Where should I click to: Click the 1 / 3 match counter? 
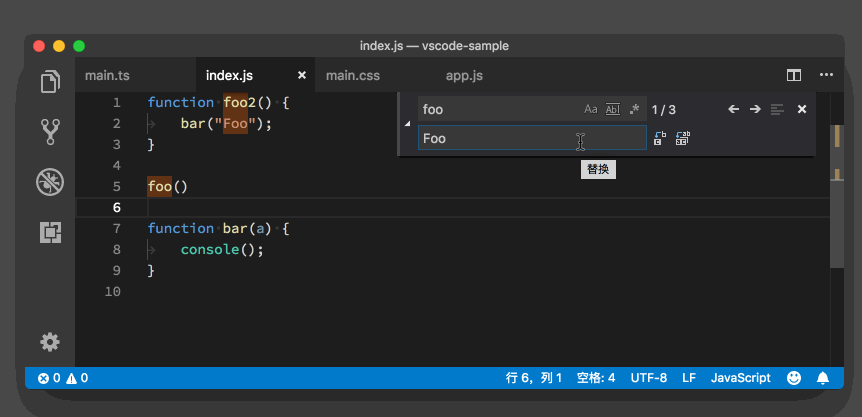(664, 109)
